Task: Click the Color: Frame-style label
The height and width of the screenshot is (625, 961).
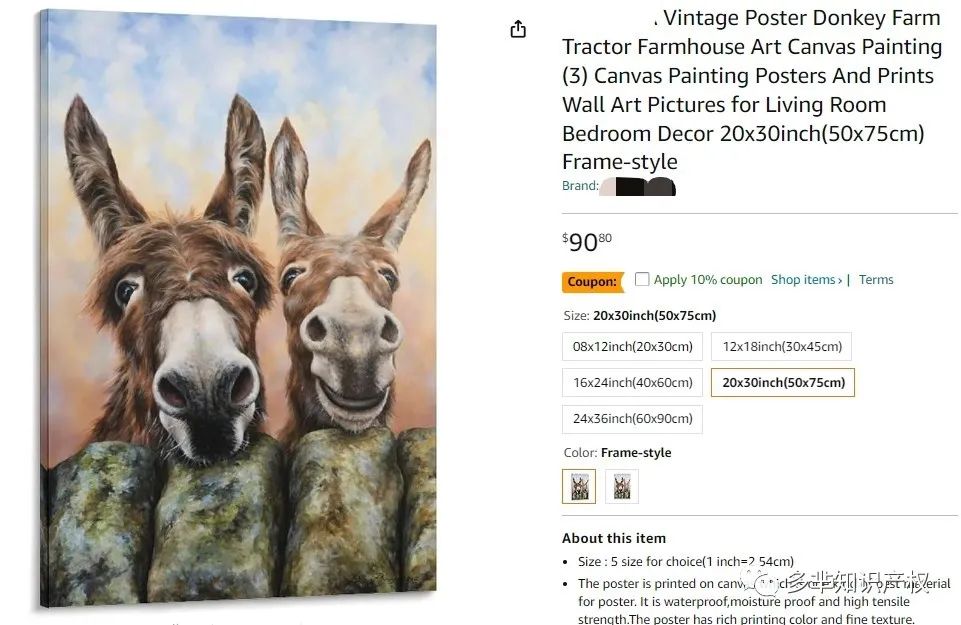Action: pyautogui.click(x=617, y=453)
